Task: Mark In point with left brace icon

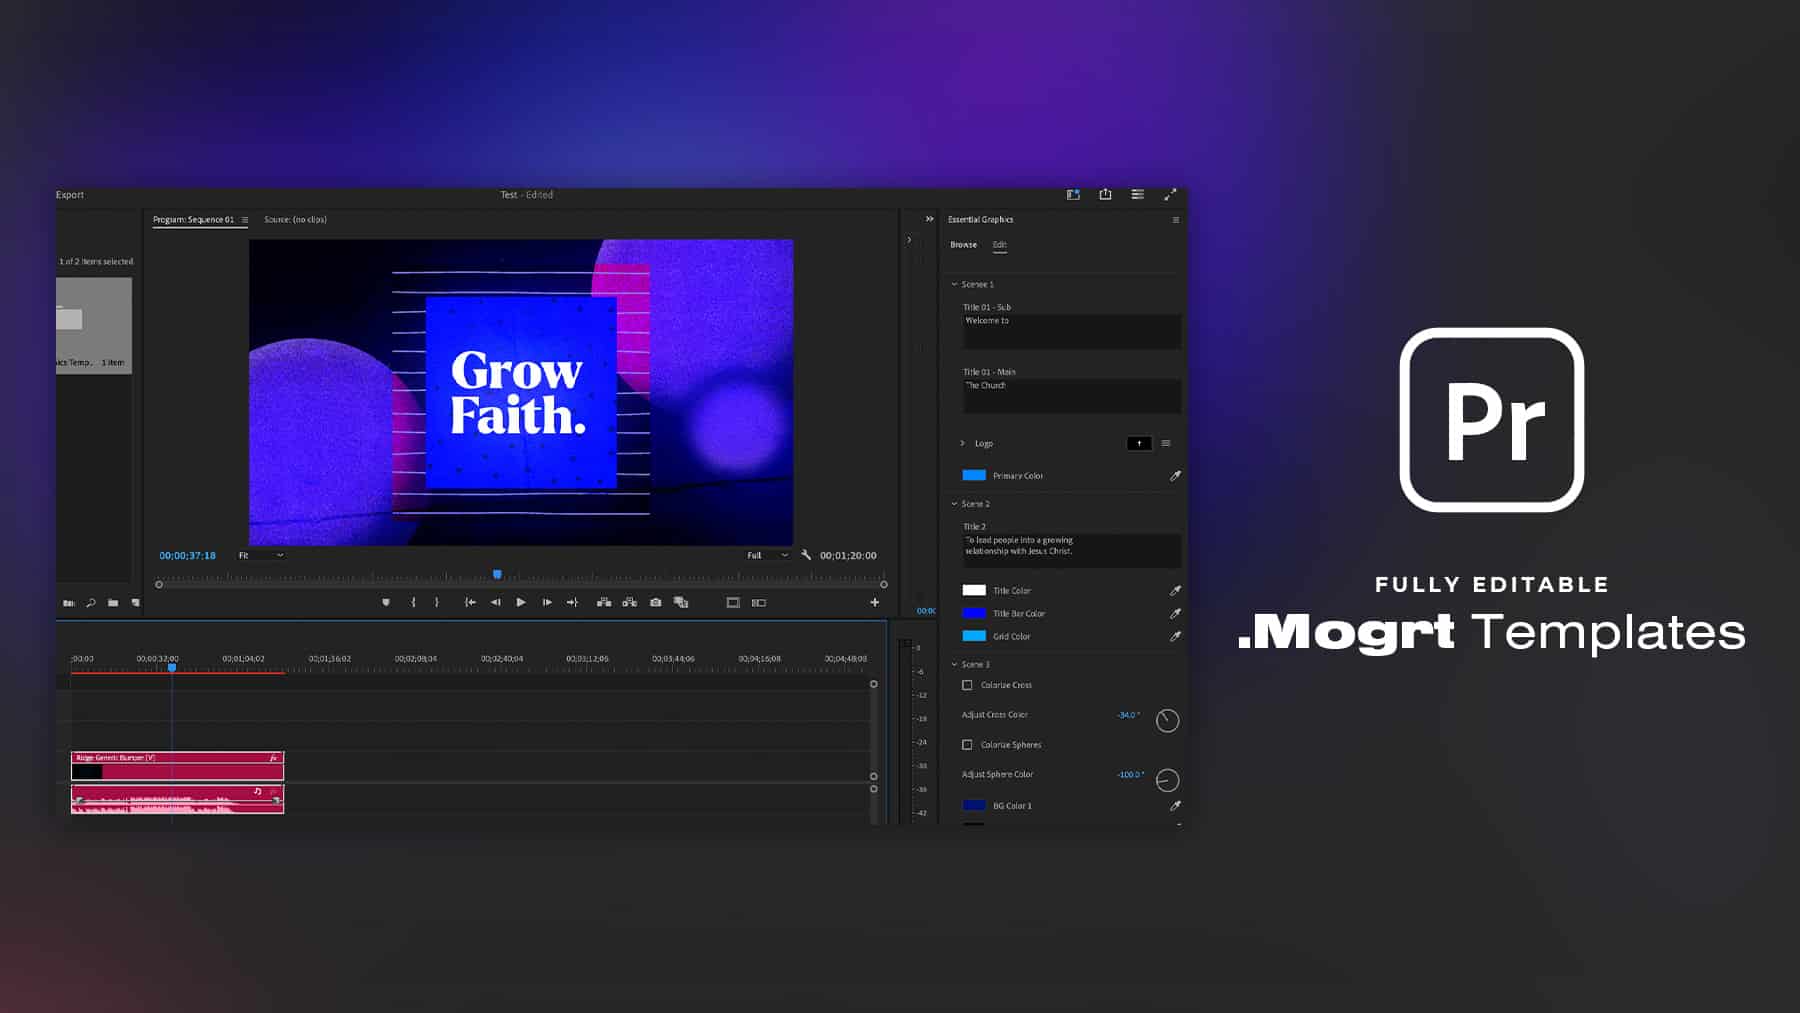Action: point(413,602)
